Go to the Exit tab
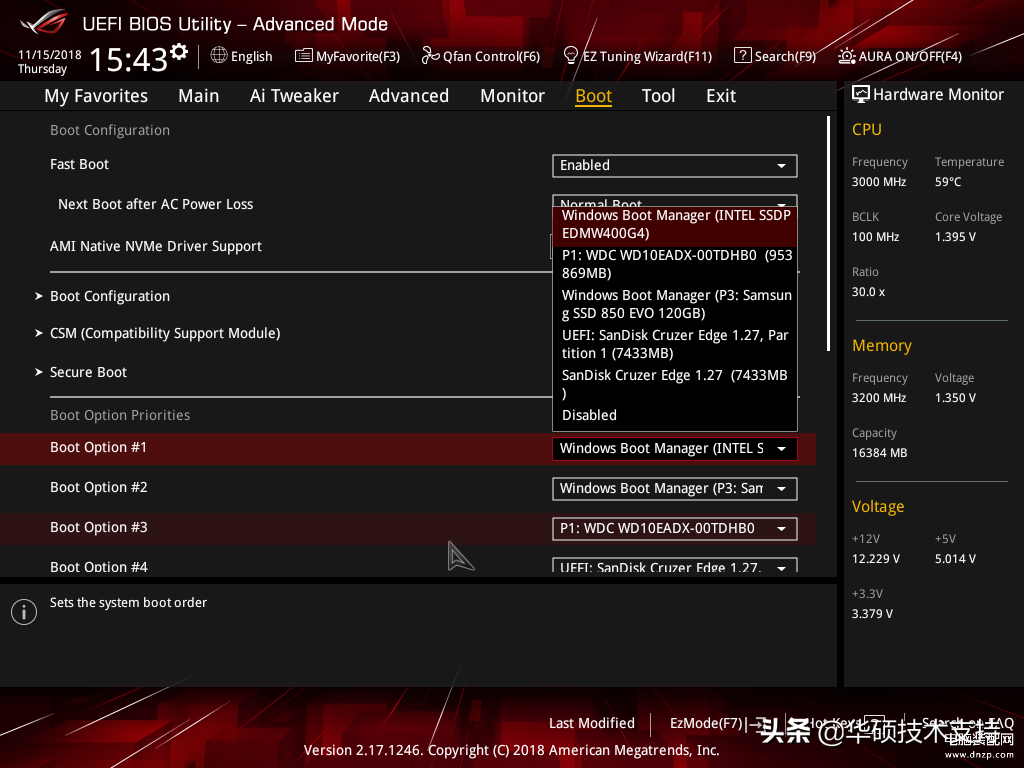The width and height of the screenshot is (1024, 768). pos(721,96)
